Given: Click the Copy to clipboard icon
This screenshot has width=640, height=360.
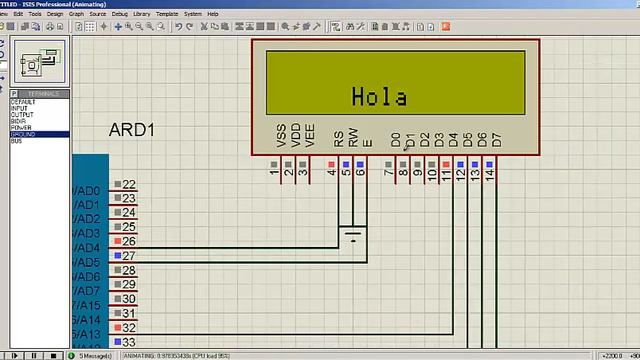Looking at the screenshot, I should pyautogui.click(x=214, y=27).
